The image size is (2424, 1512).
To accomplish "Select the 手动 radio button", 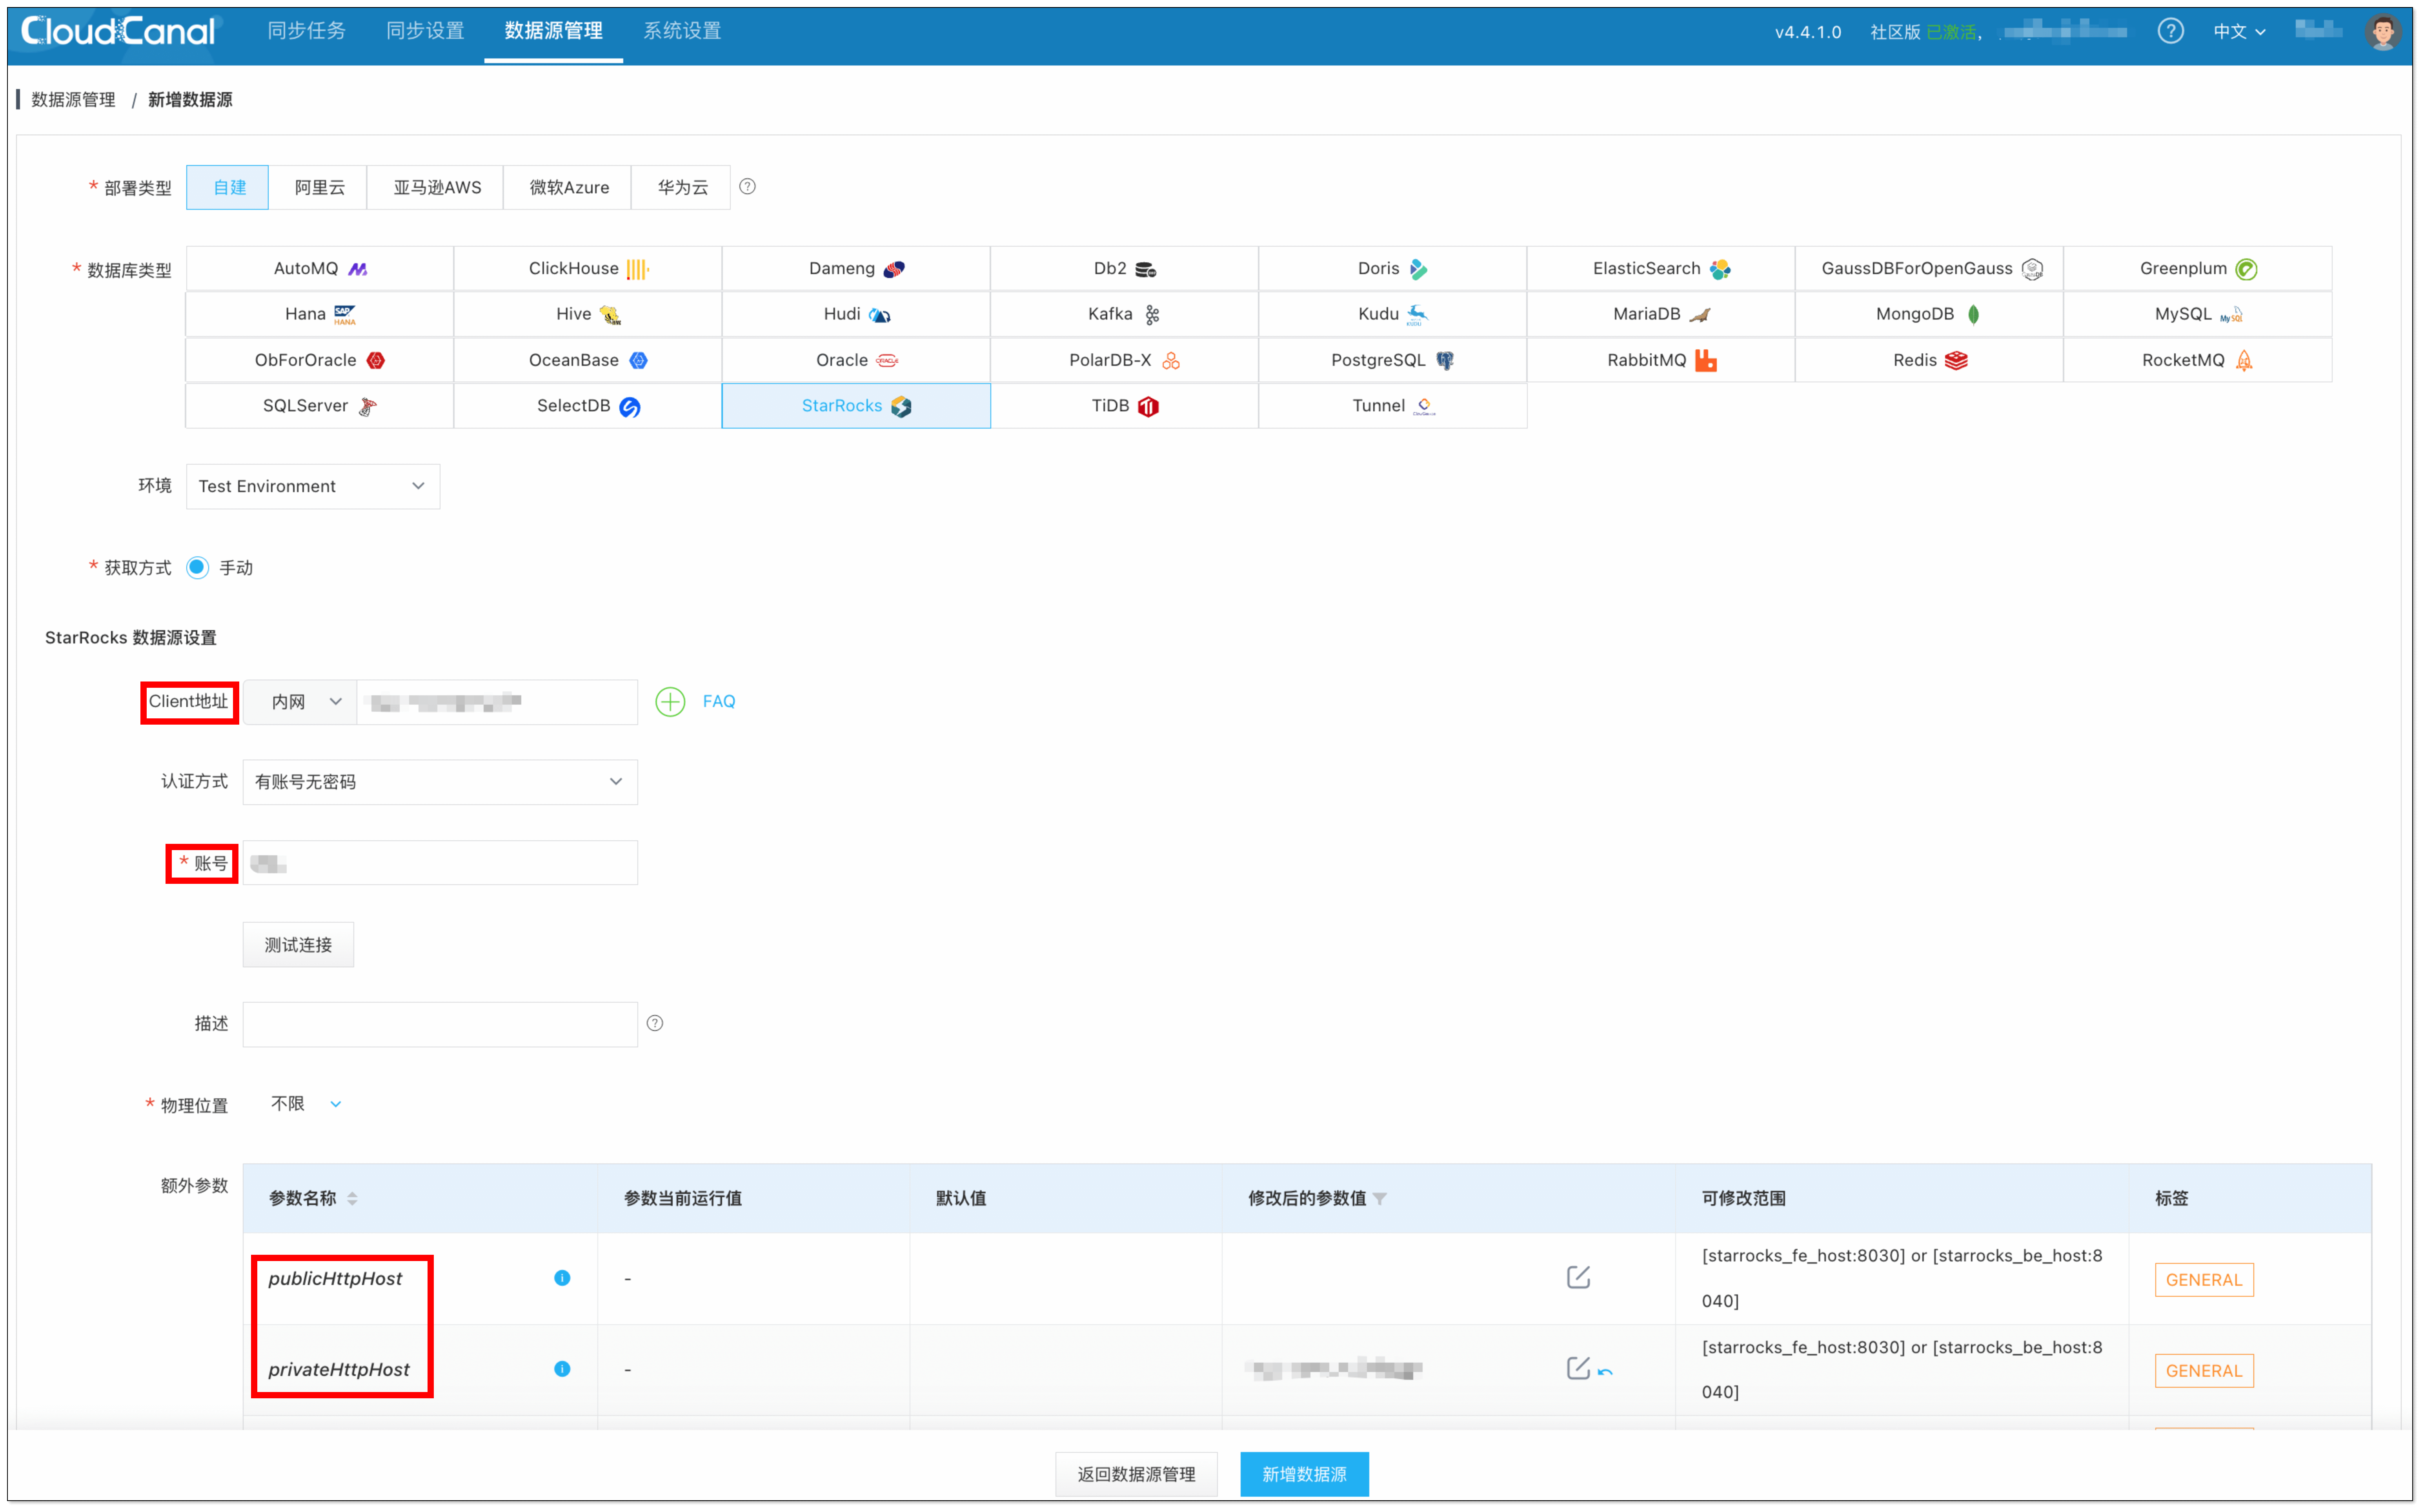I will click(198, 568).
